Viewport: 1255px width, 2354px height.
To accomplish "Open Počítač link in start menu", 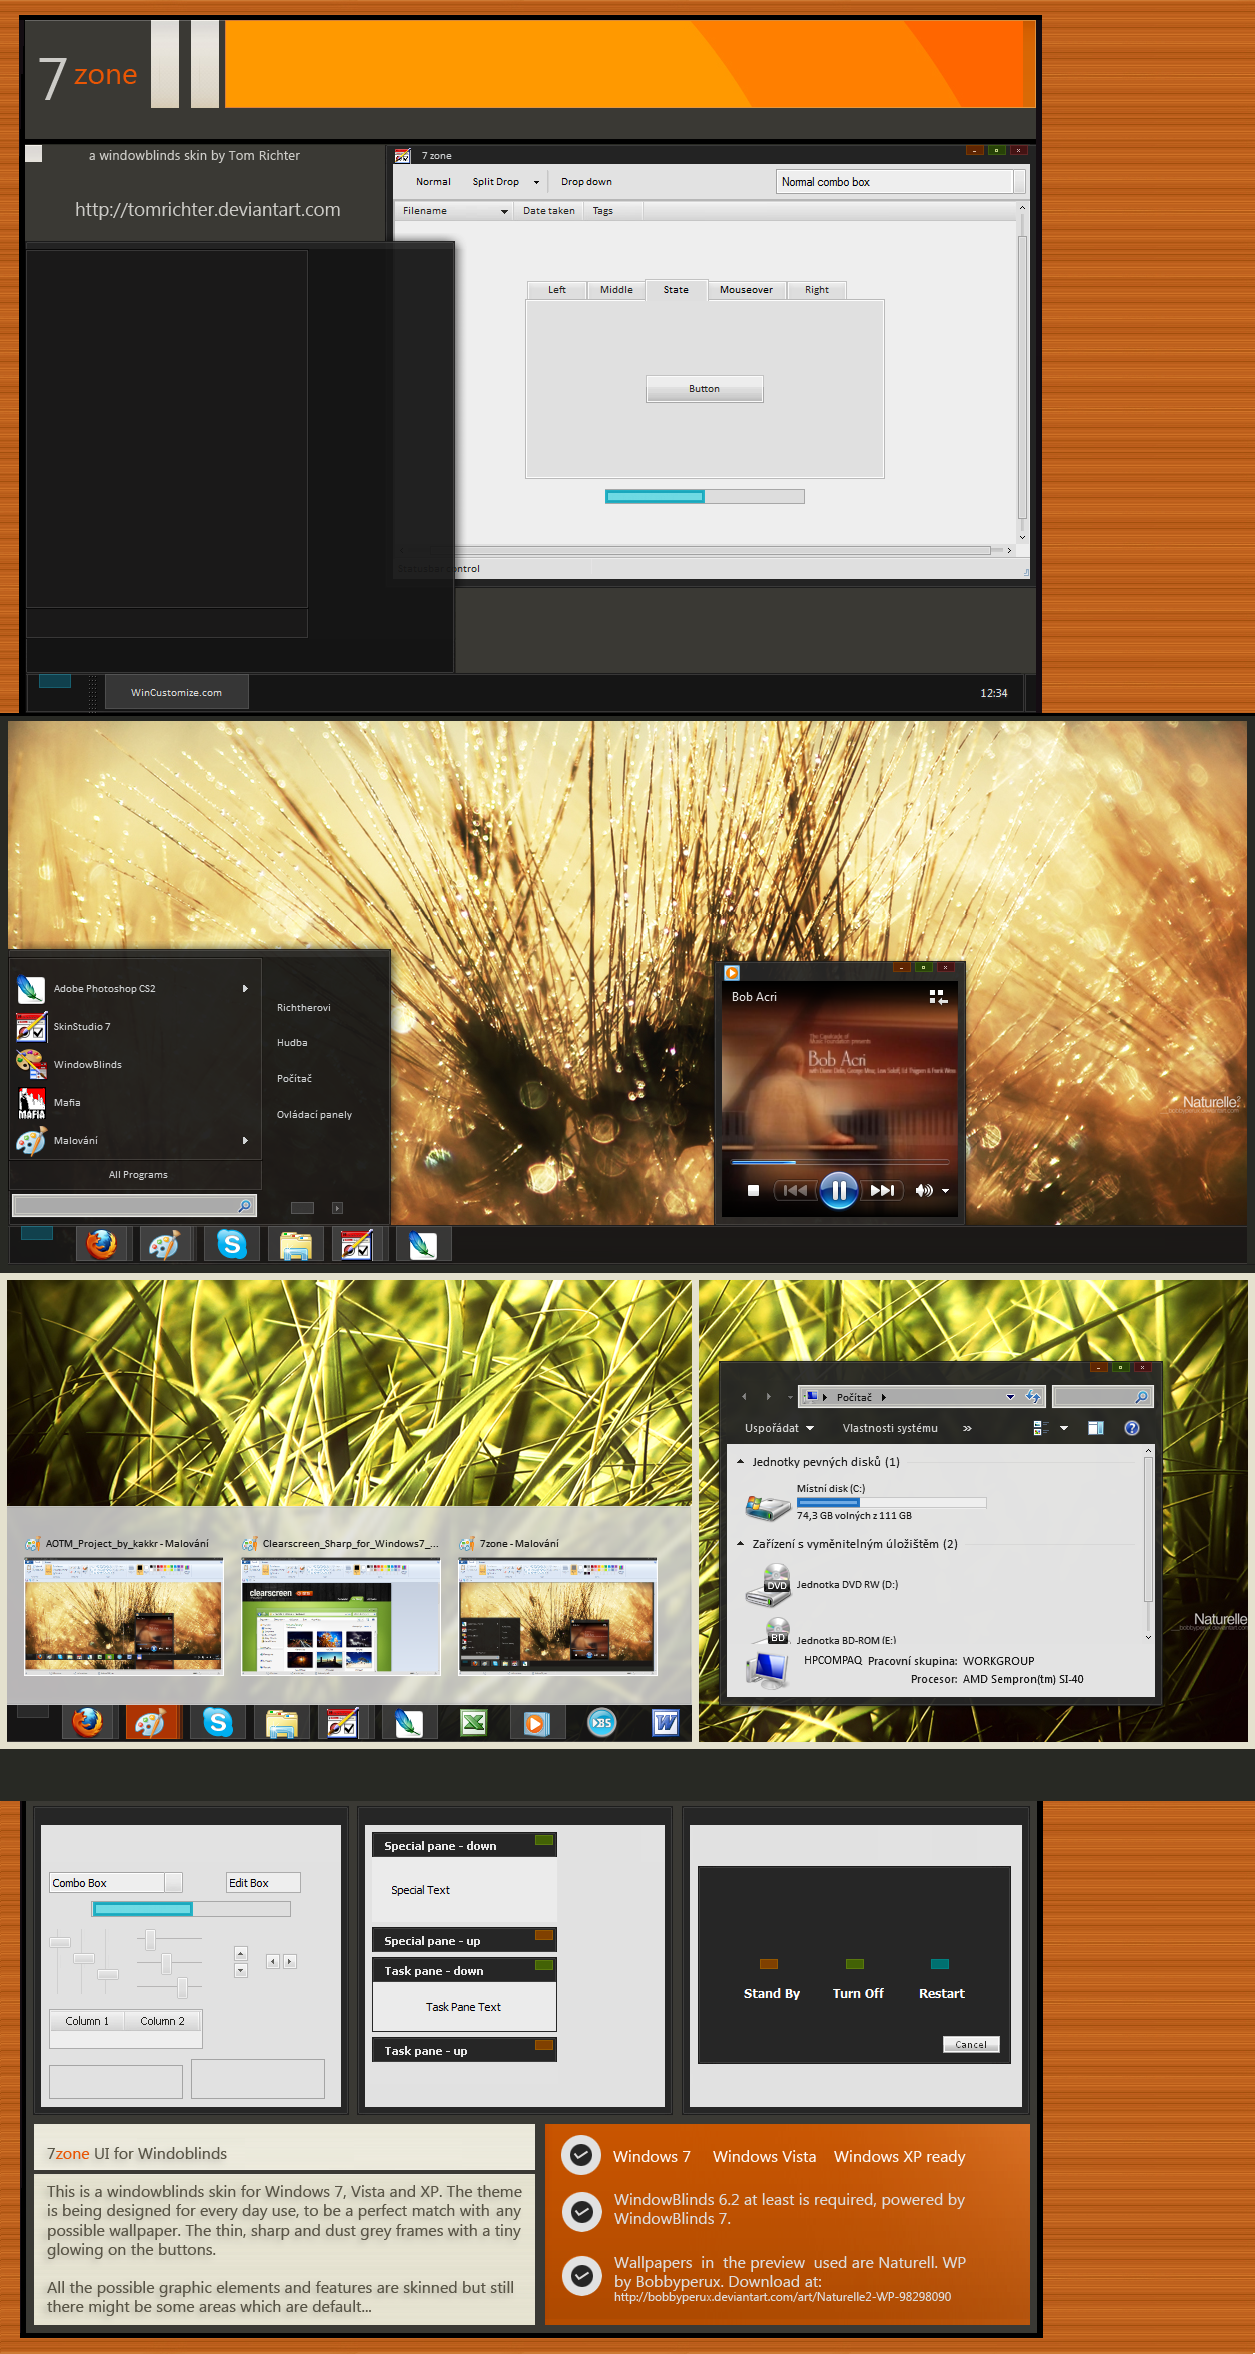I will click(295, 1079).
